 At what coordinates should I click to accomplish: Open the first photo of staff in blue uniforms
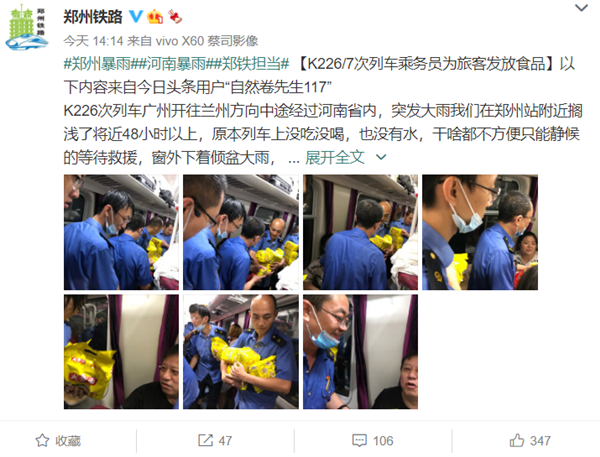[121, 232]
